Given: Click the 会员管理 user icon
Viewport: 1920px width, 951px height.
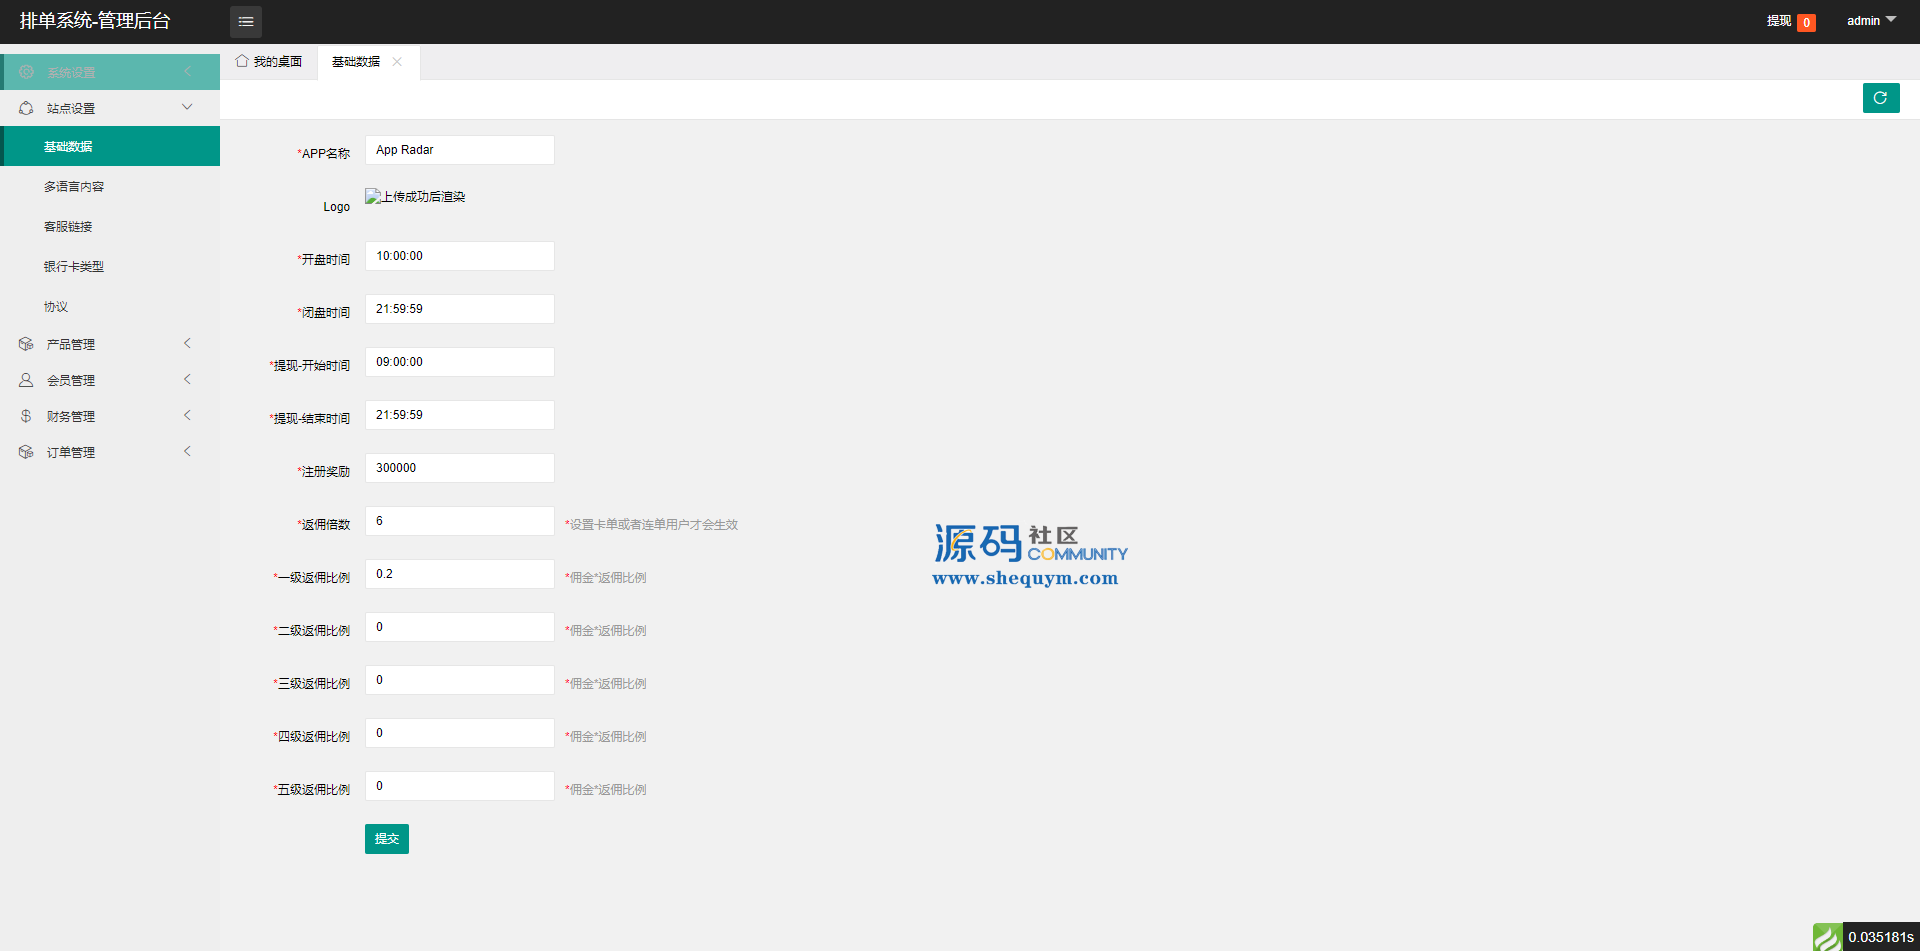Looking at the screenshot, I should (26, 380).
